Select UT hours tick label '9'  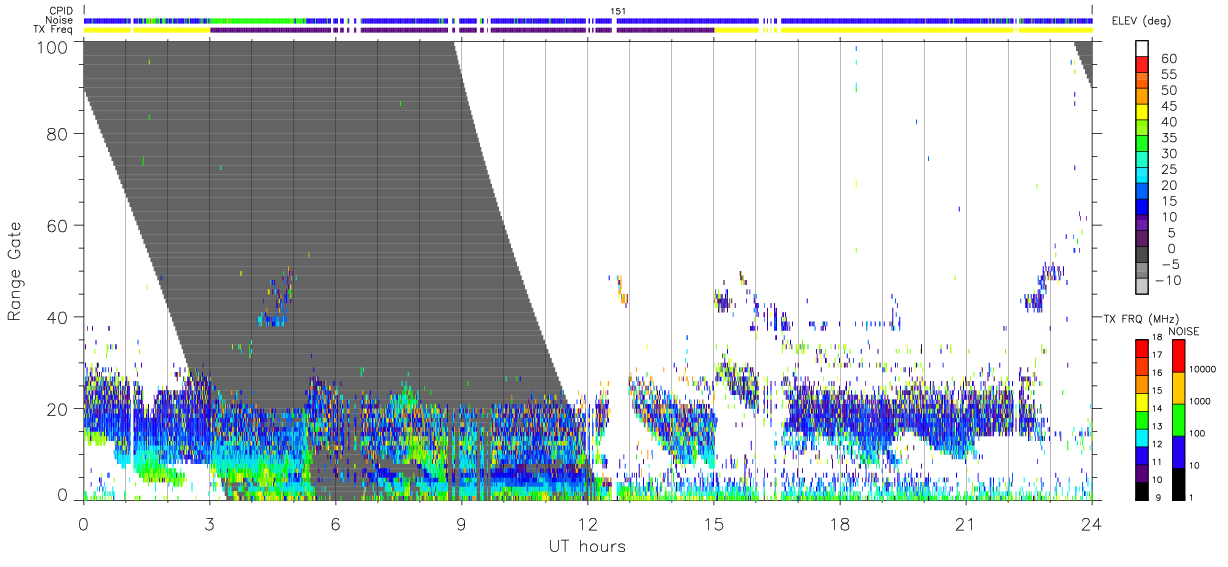click(x=461, y=524)
